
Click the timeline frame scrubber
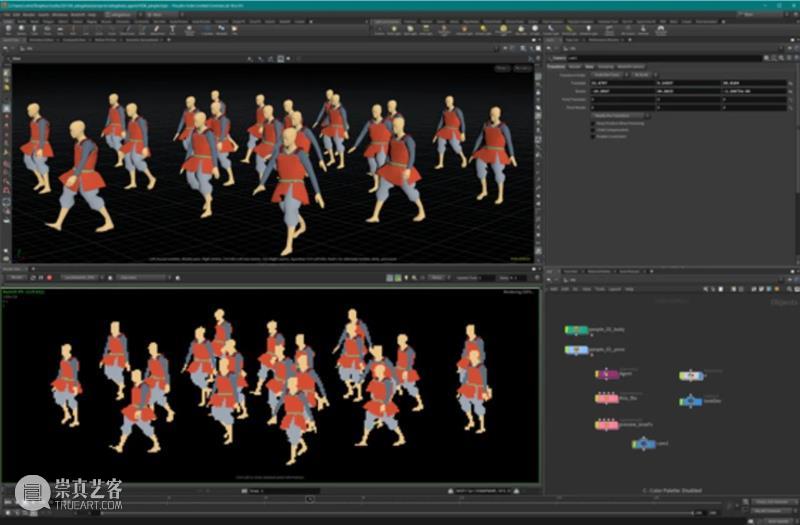click(x=311, y=500)
